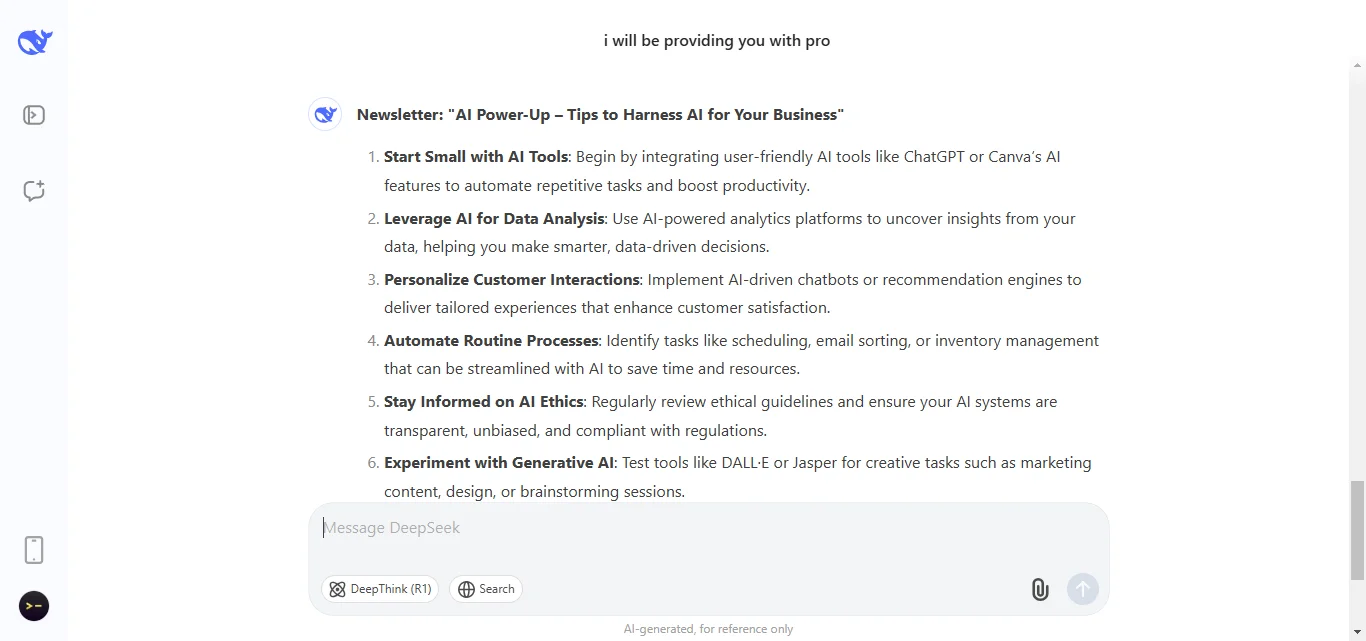Select the conversation title at the top
The image size is (1366, 641).
point(716,40)
